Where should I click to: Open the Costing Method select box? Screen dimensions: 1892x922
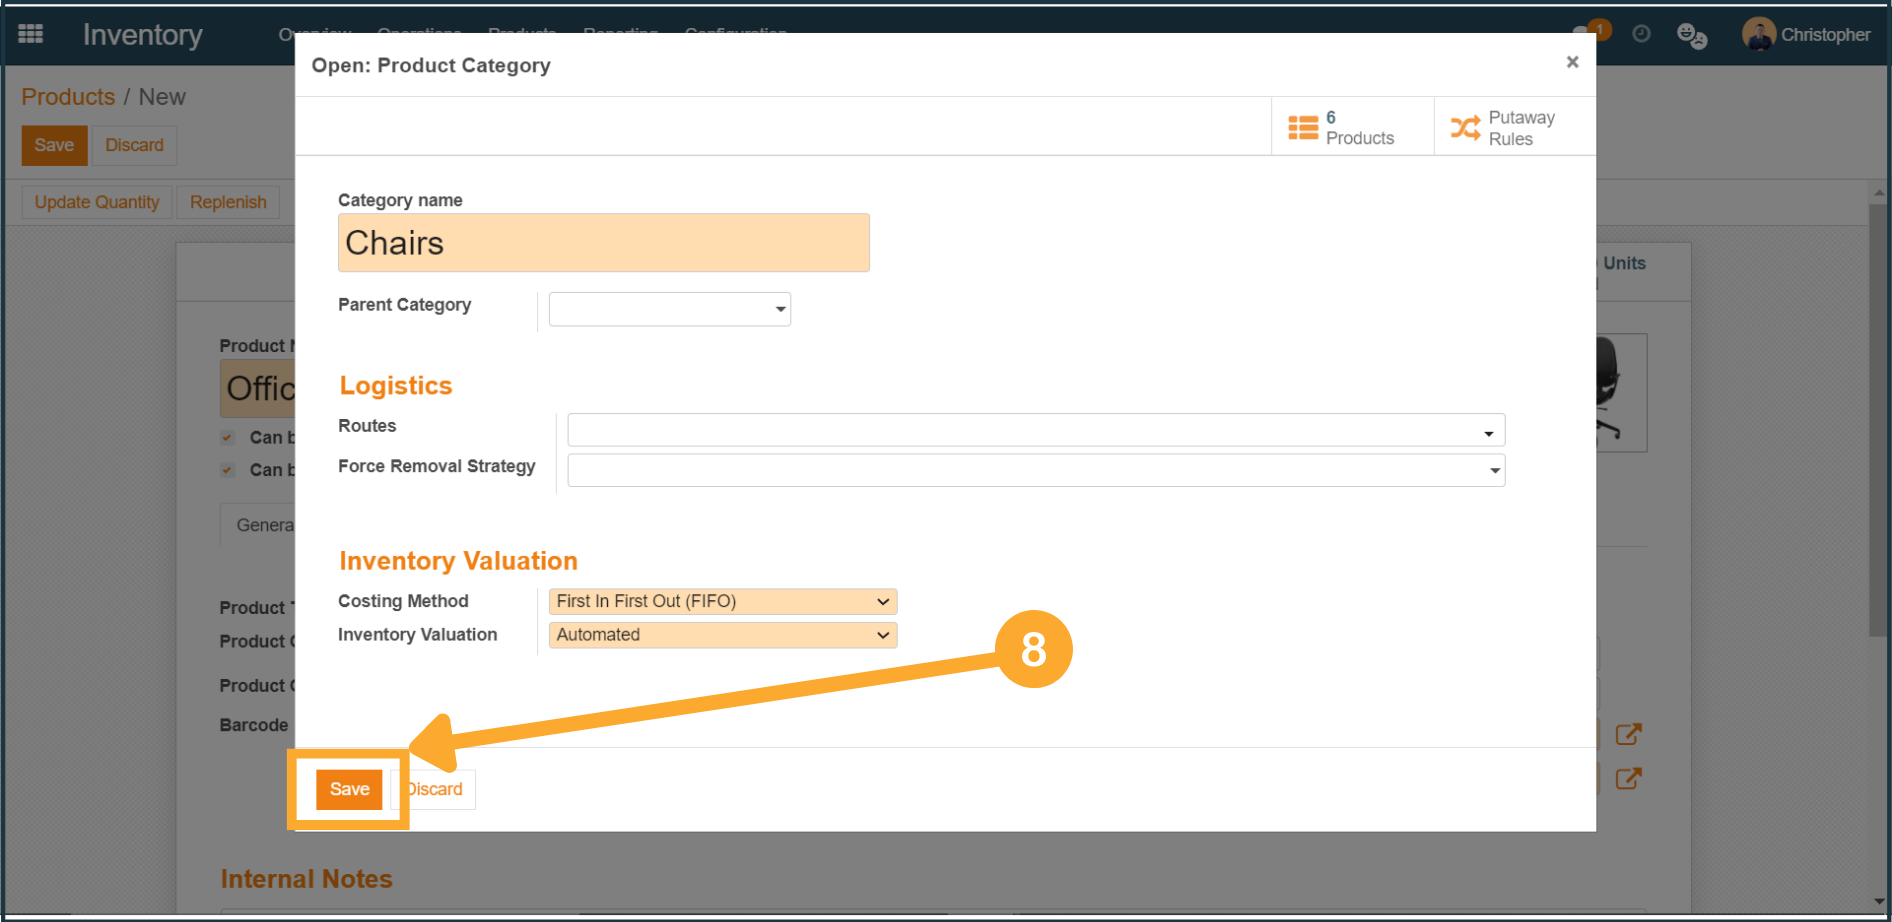click(722, 601)
